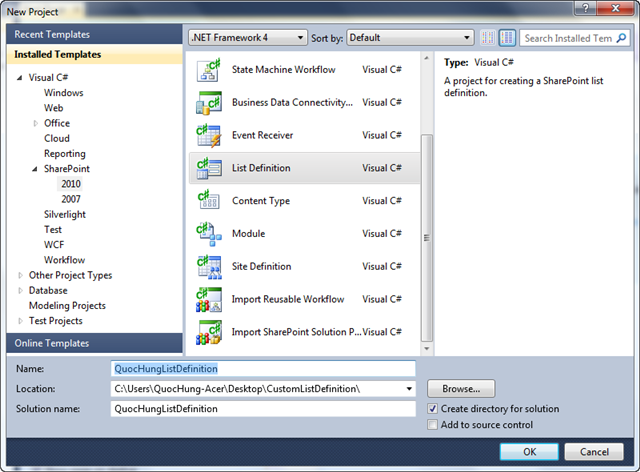
Task: Switch to small icons view
Action: (487, 38)
